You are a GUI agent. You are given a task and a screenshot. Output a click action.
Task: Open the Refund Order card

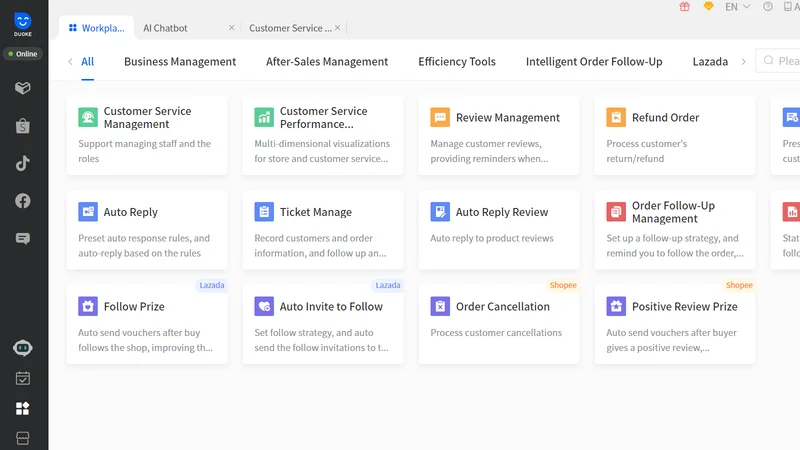coord(675,136)
